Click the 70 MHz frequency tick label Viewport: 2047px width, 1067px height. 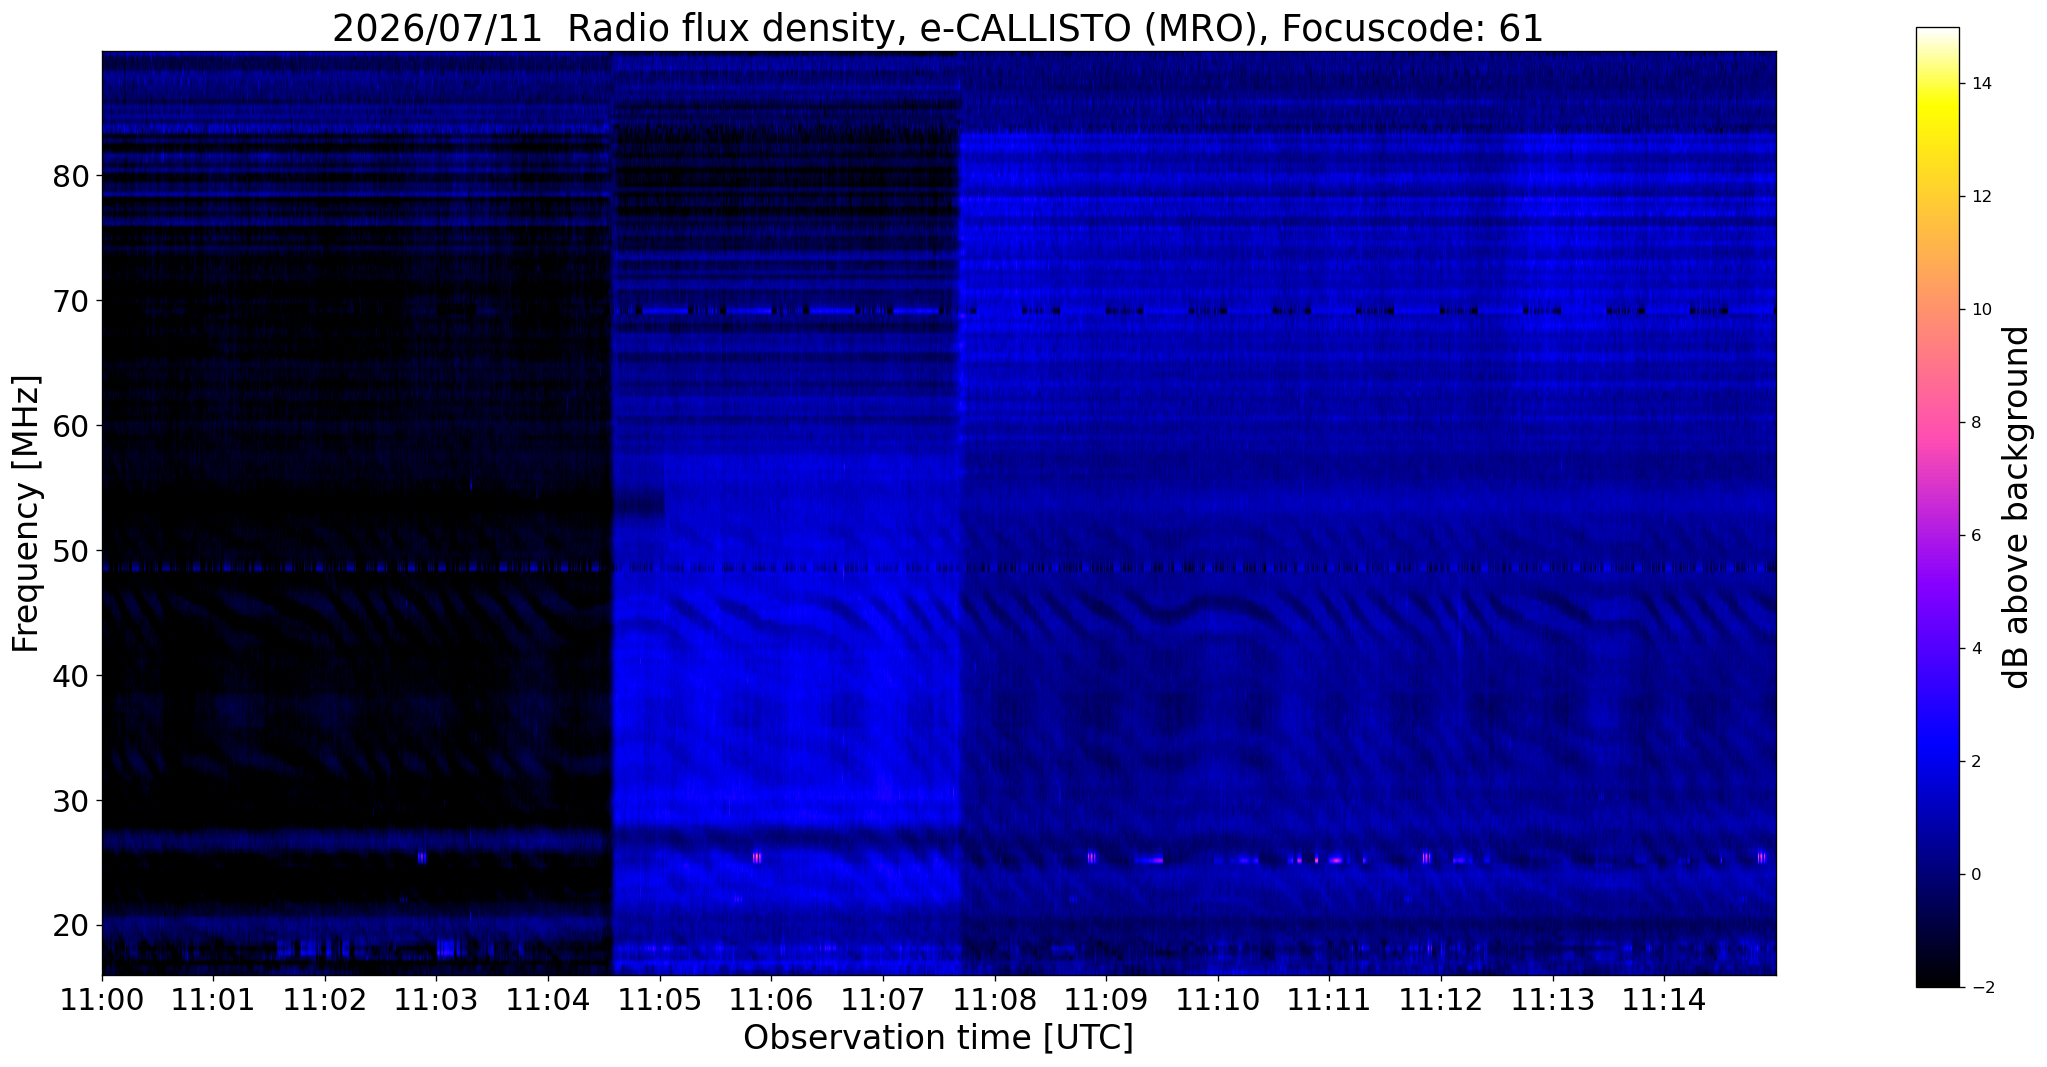(71, 301)
